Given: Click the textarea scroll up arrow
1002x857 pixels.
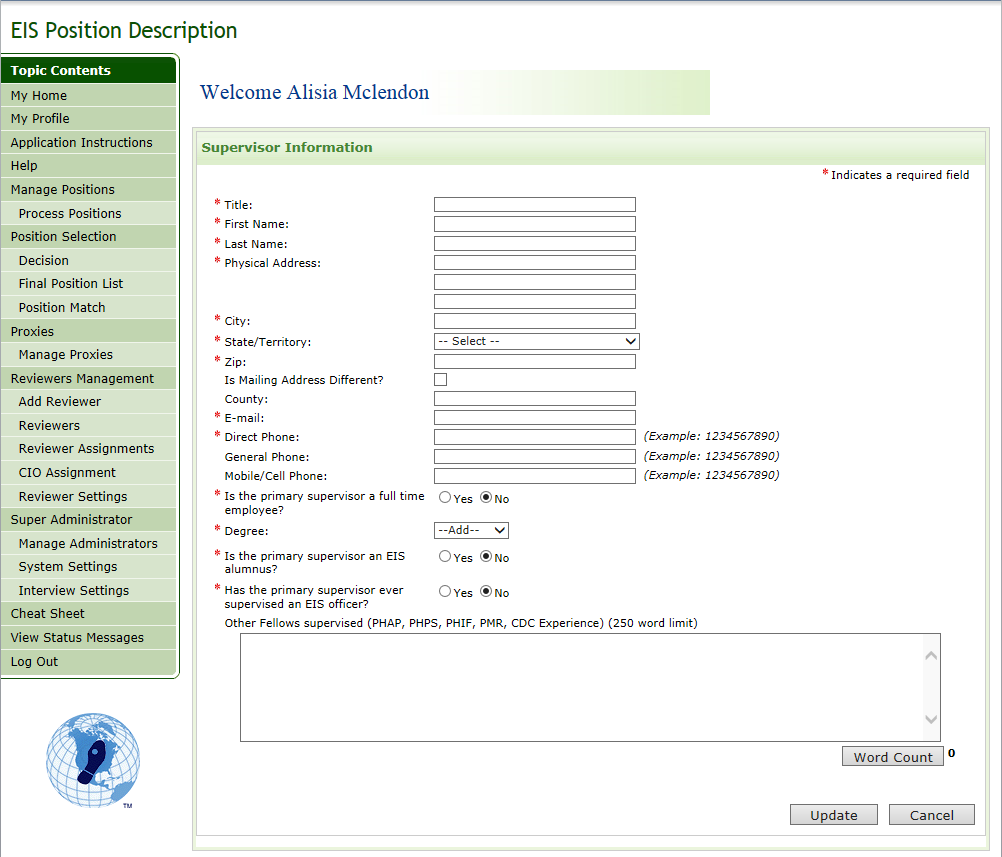Looking at the screenshot, I should (x=931, y=656).
